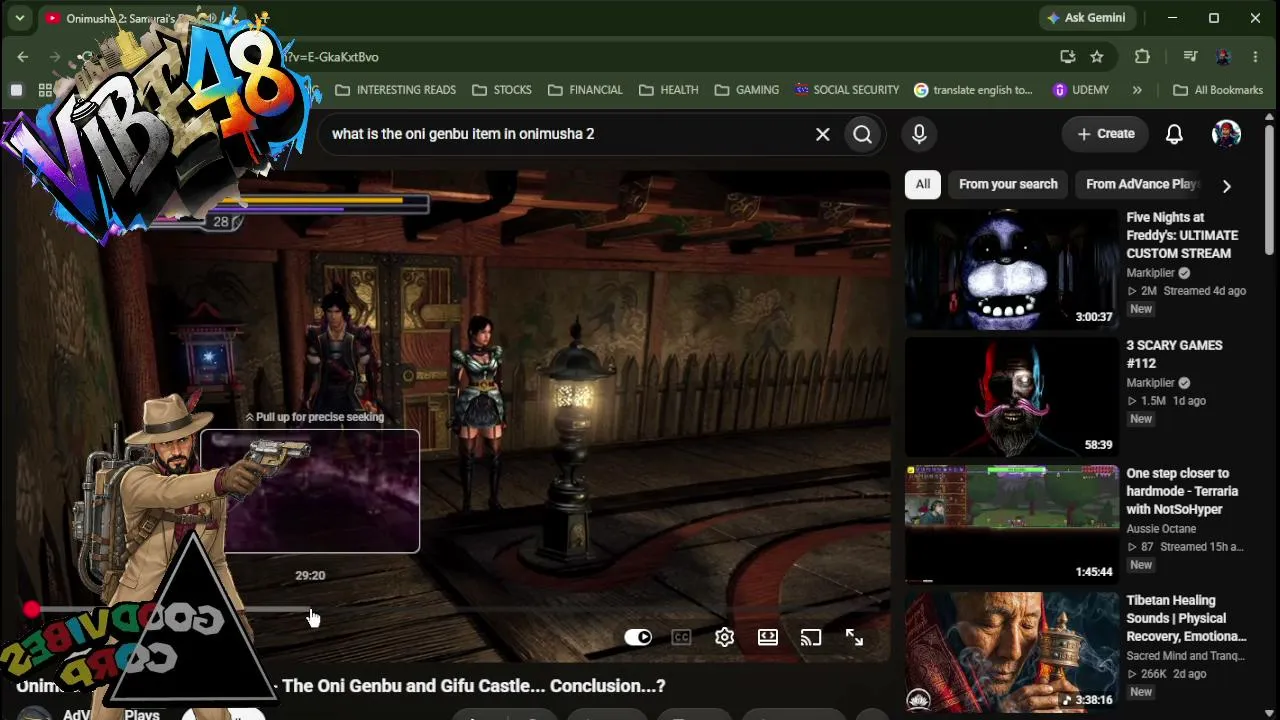Click the "266K 2d ago" view count text
This screenshot has width=1280, height=720.
(x=1167, y=674)
